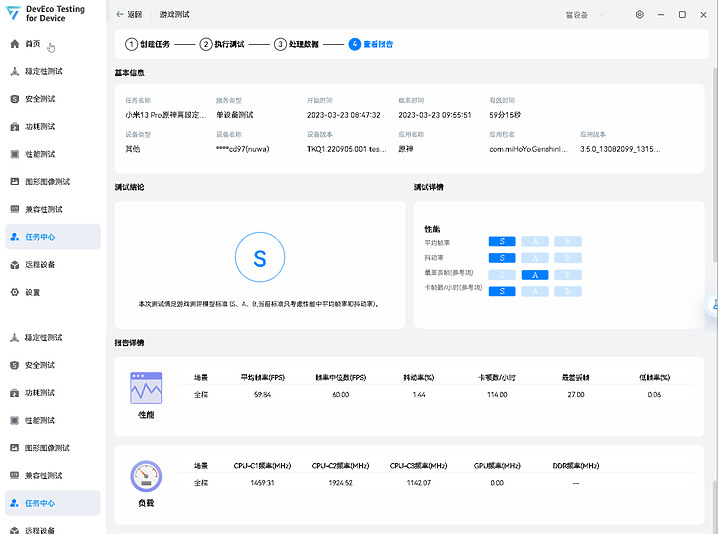Click end time 2023-03-23 09:55:51
This screenshot has height=534, width=720.
(x=435, y=115)
